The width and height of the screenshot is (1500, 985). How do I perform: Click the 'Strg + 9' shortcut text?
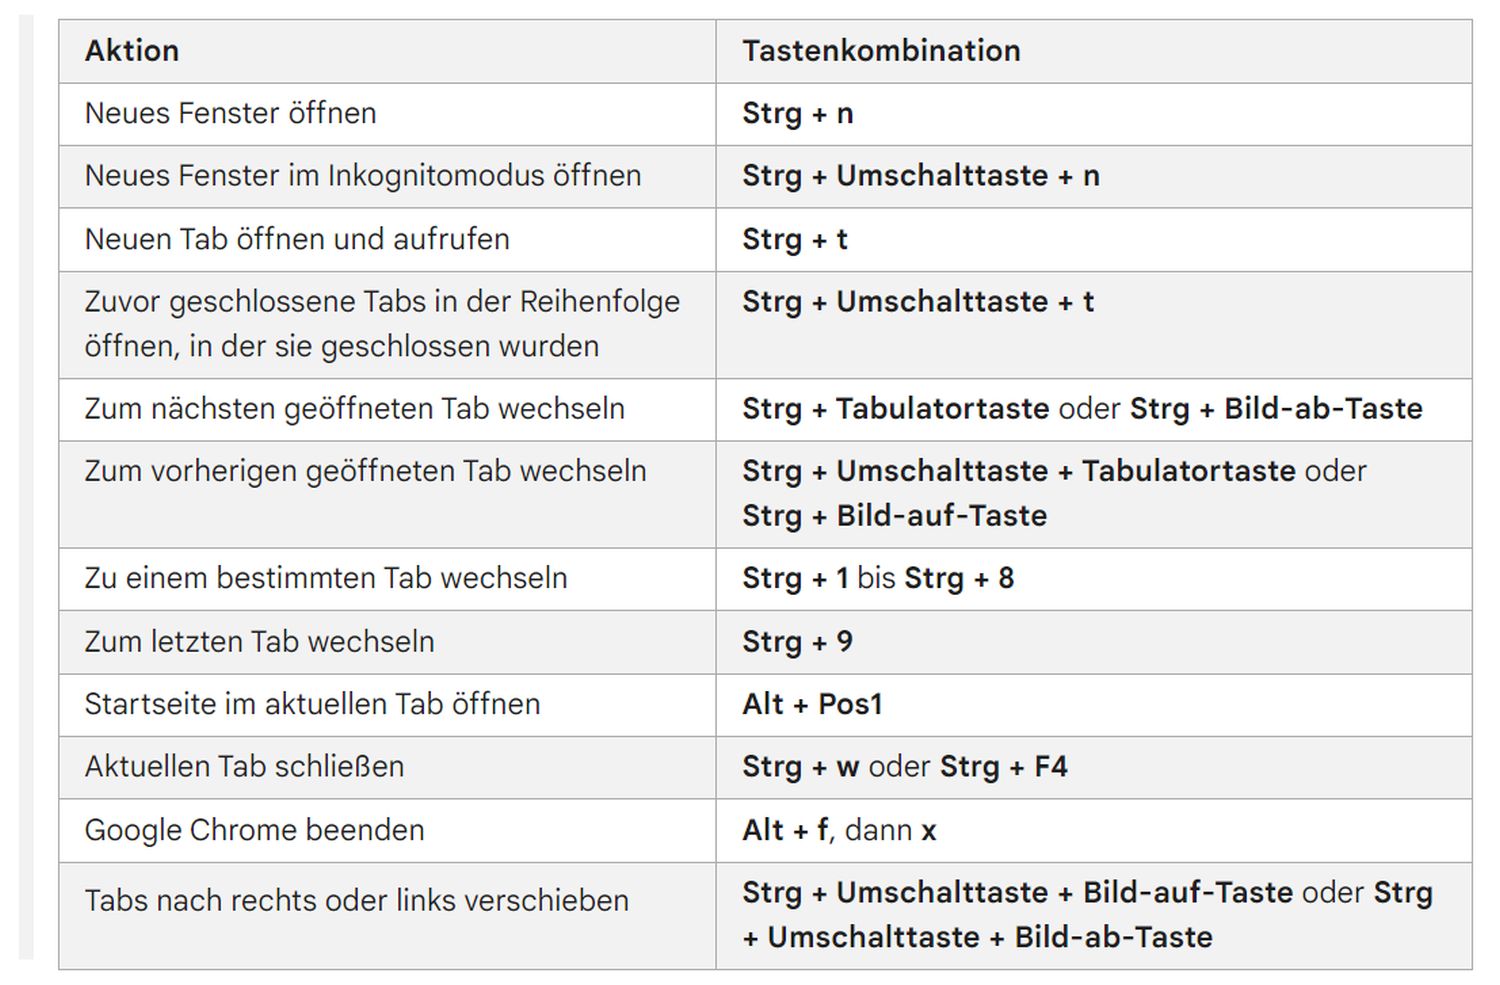[797, 642]
